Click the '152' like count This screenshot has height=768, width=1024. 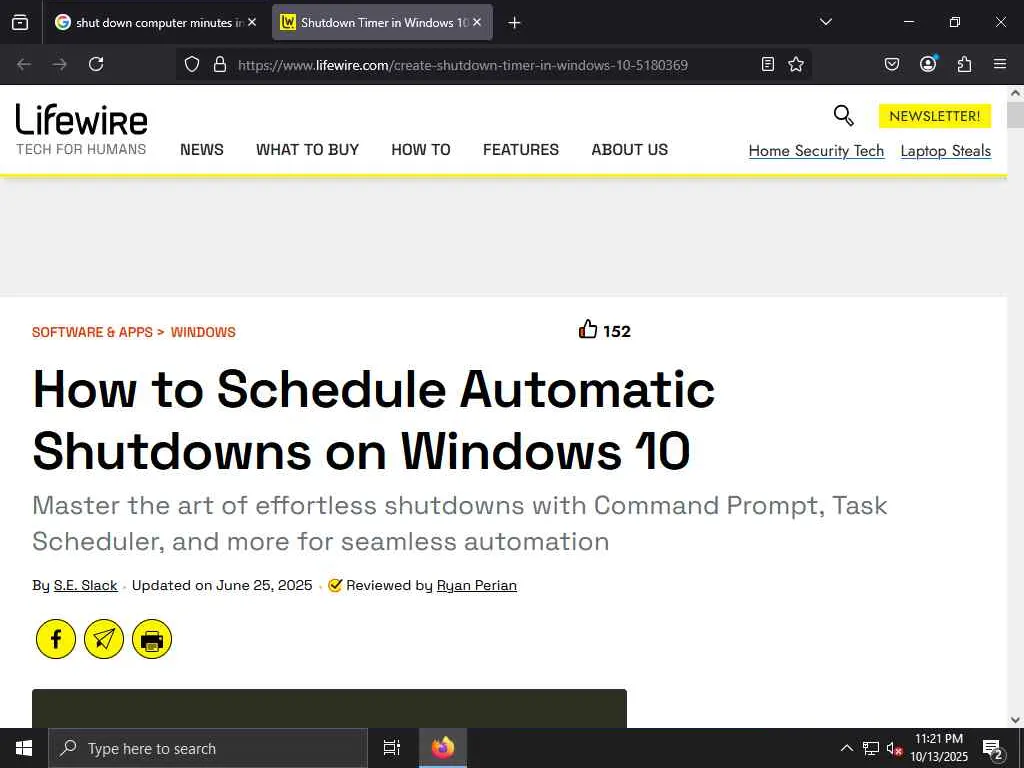616,331
